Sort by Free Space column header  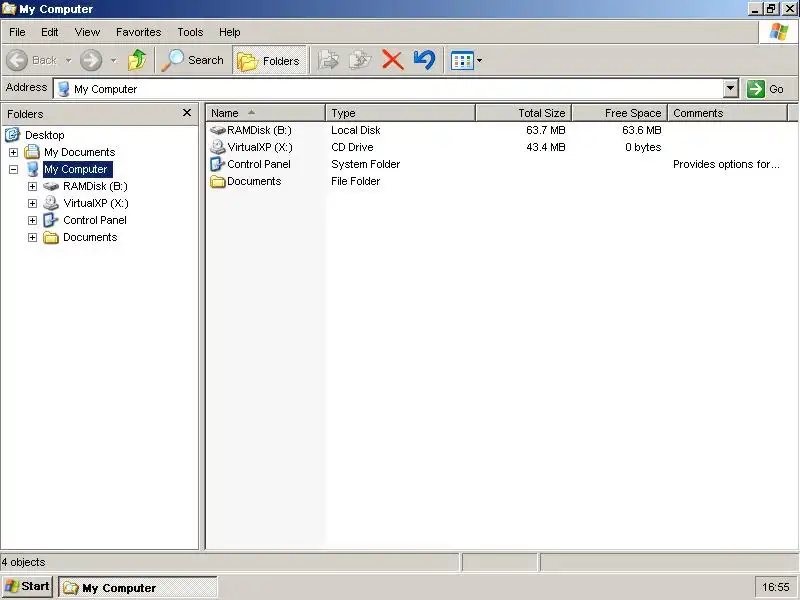click(x=619, y=113)
